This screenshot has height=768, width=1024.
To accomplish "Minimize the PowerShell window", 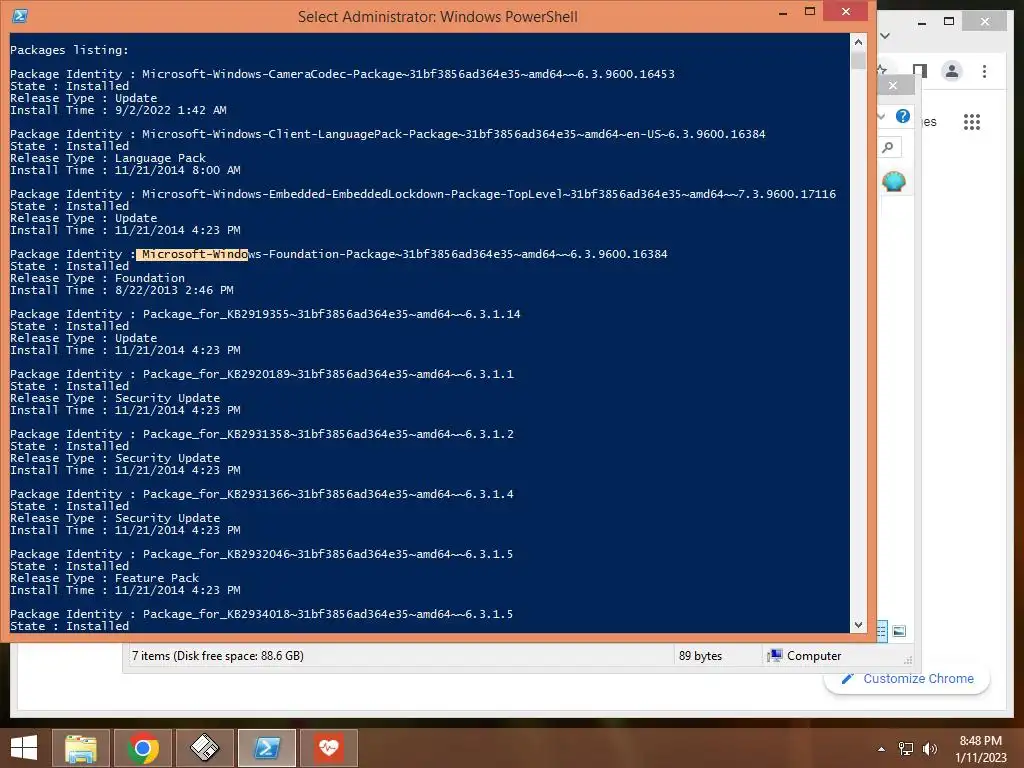I will (783, 13).
